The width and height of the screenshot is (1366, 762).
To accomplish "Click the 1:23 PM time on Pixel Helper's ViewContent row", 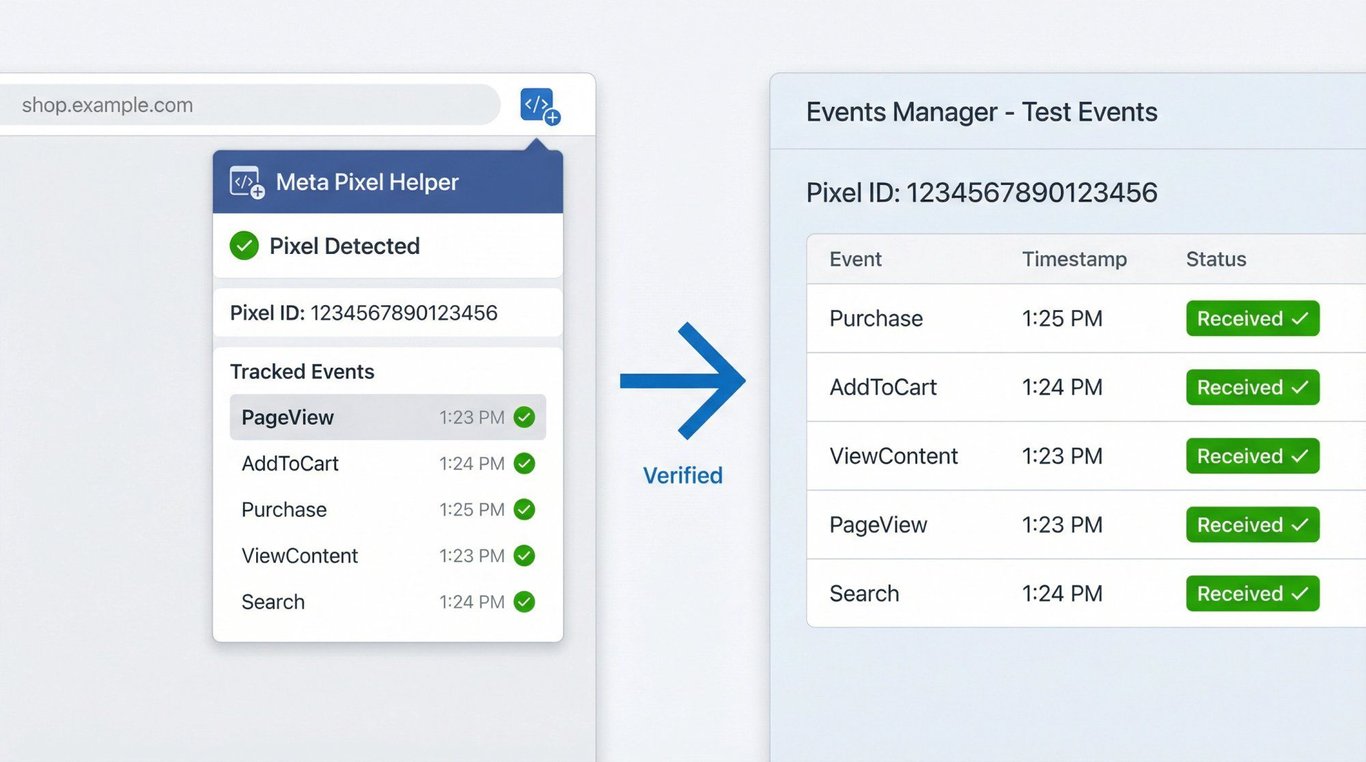I will [x=472, y=556].
